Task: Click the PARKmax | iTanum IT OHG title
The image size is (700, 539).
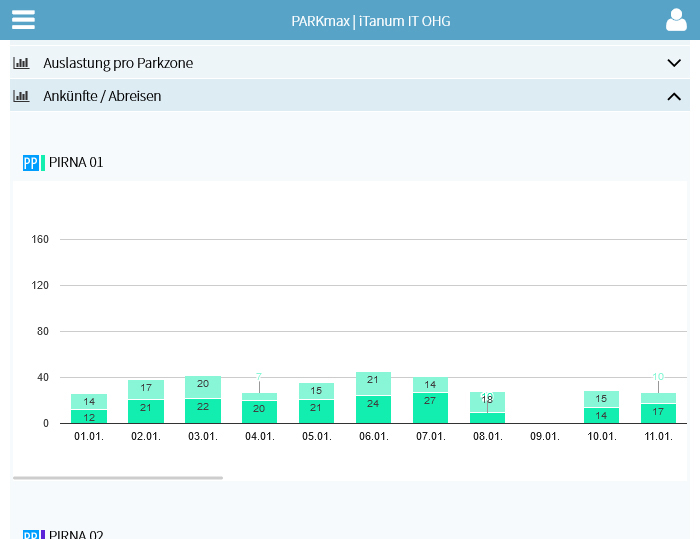Action: (370, 20)
